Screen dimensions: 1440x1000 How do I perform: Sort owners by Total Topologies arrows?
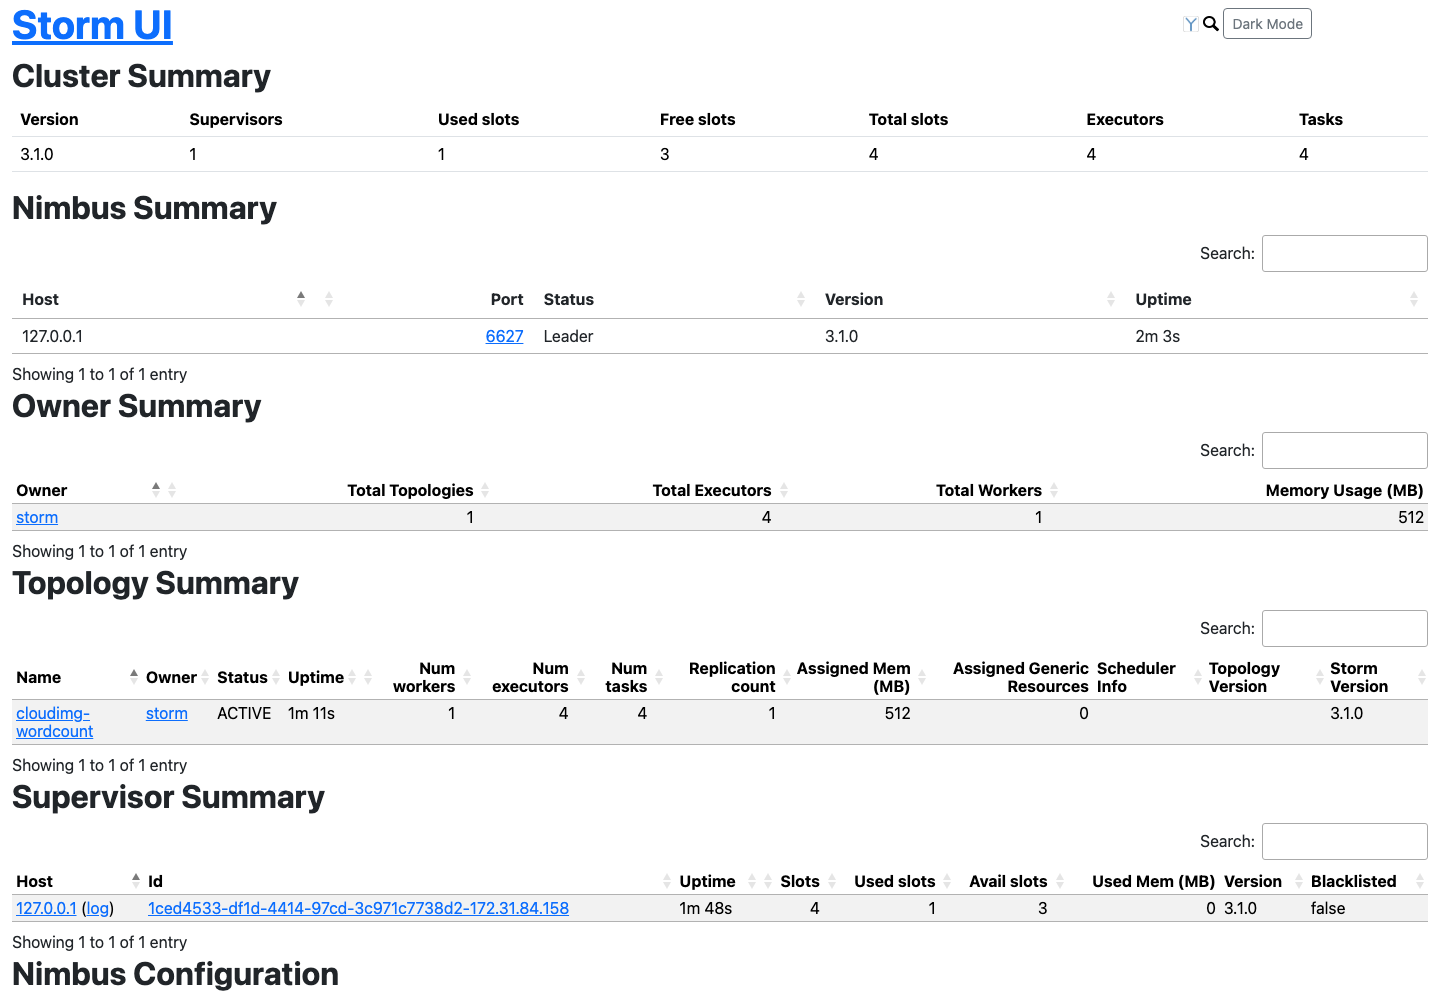[x=485, y=490]
